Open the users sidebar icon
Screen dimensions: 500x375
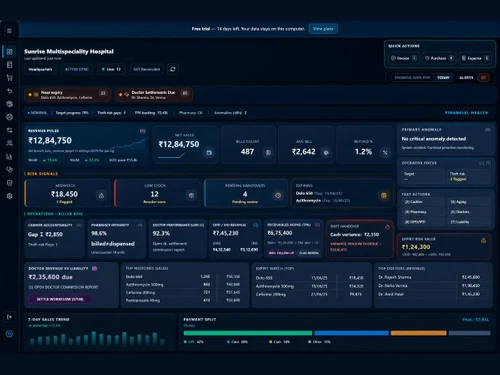[x=9, y=143]
